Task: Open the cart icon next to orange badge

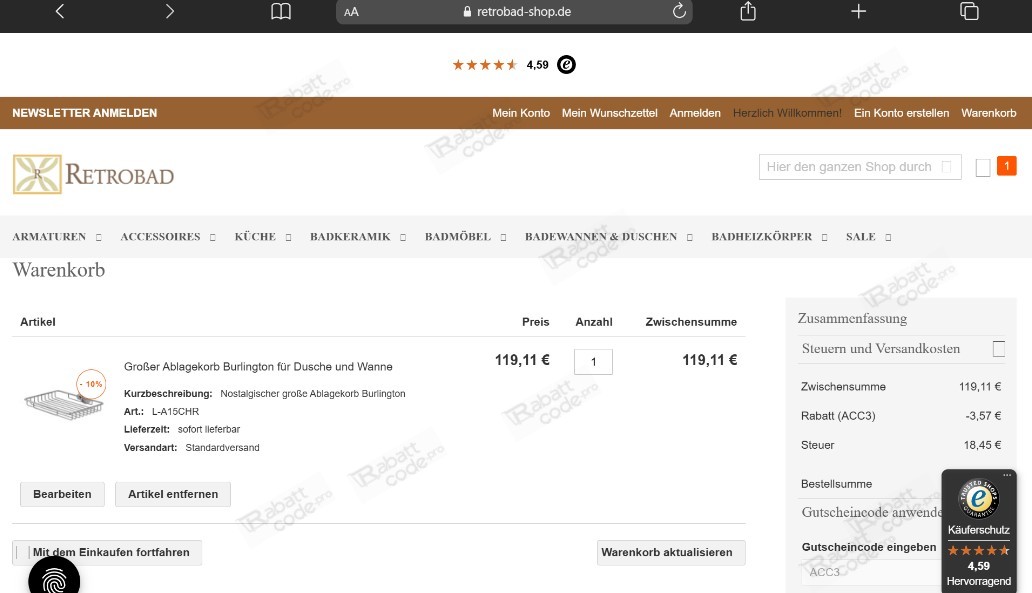Action: pyautogui.click(x=983, y=168)
